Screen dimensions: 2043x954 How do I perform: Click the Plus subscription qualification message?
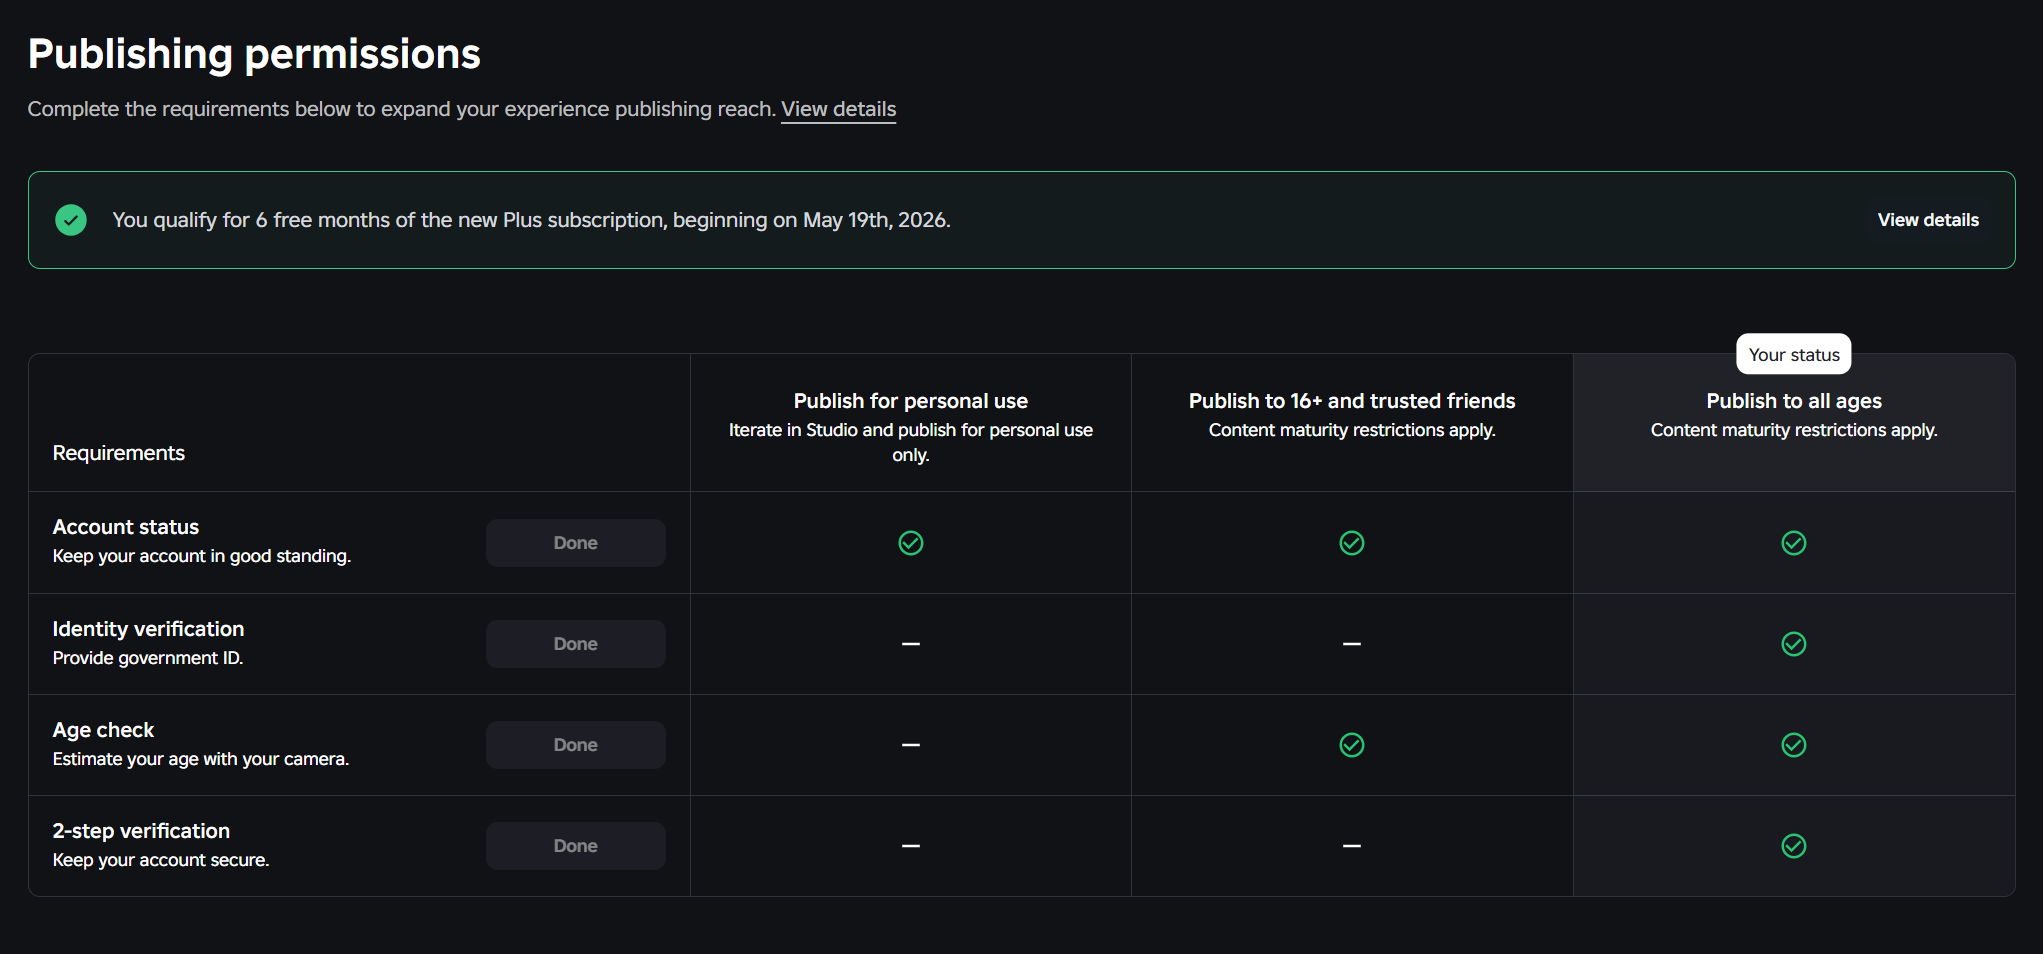(x=531, y=220)
